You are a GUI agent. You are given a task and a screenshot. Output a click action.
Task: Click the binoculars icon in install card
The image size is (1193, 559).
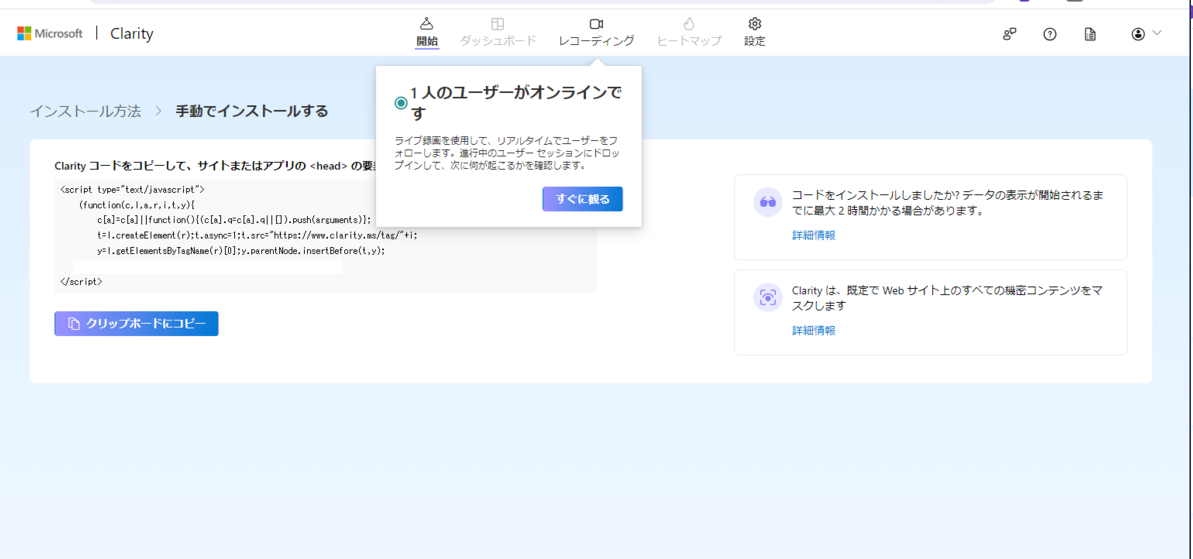click(x=768, y=202)
